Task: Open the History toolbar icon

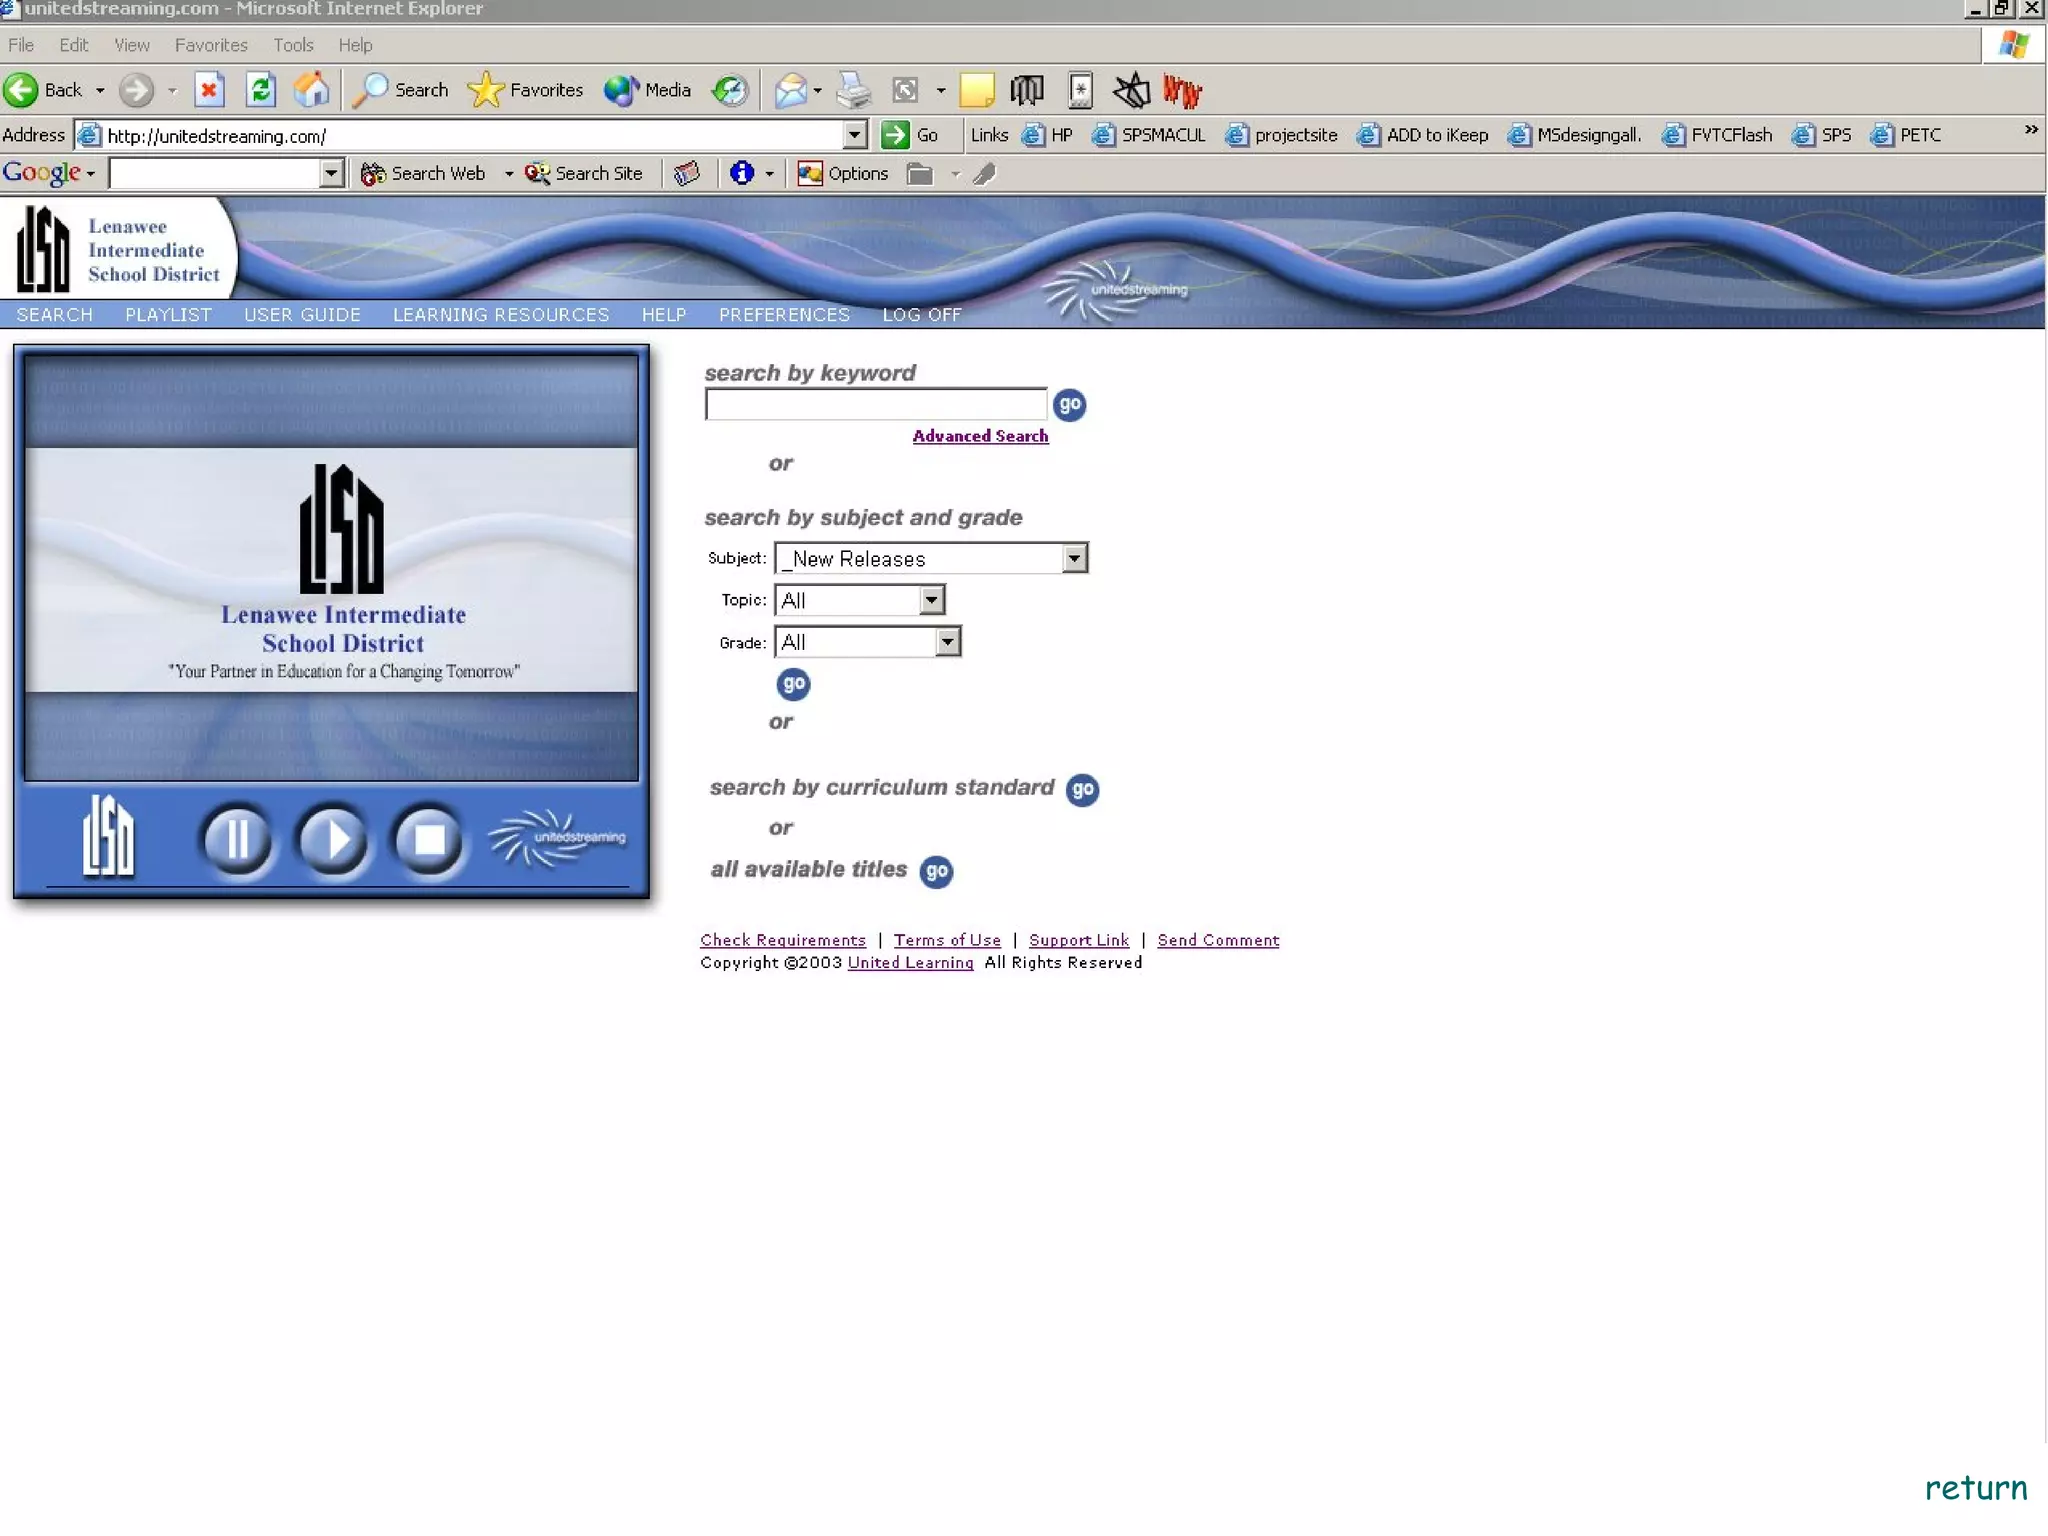Action: (x=730, y=90)
